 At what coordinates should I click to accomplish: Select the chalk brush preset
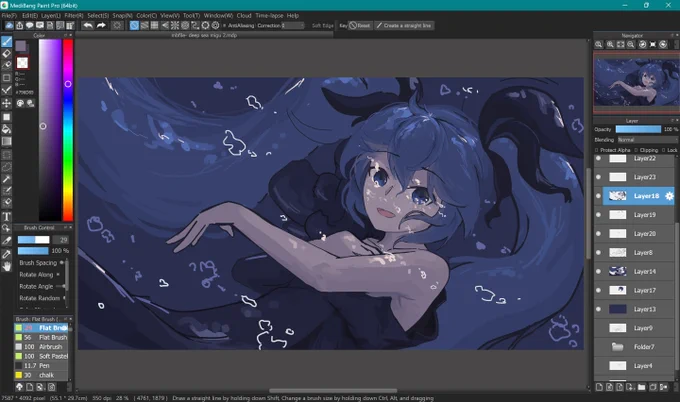(41, 375)
